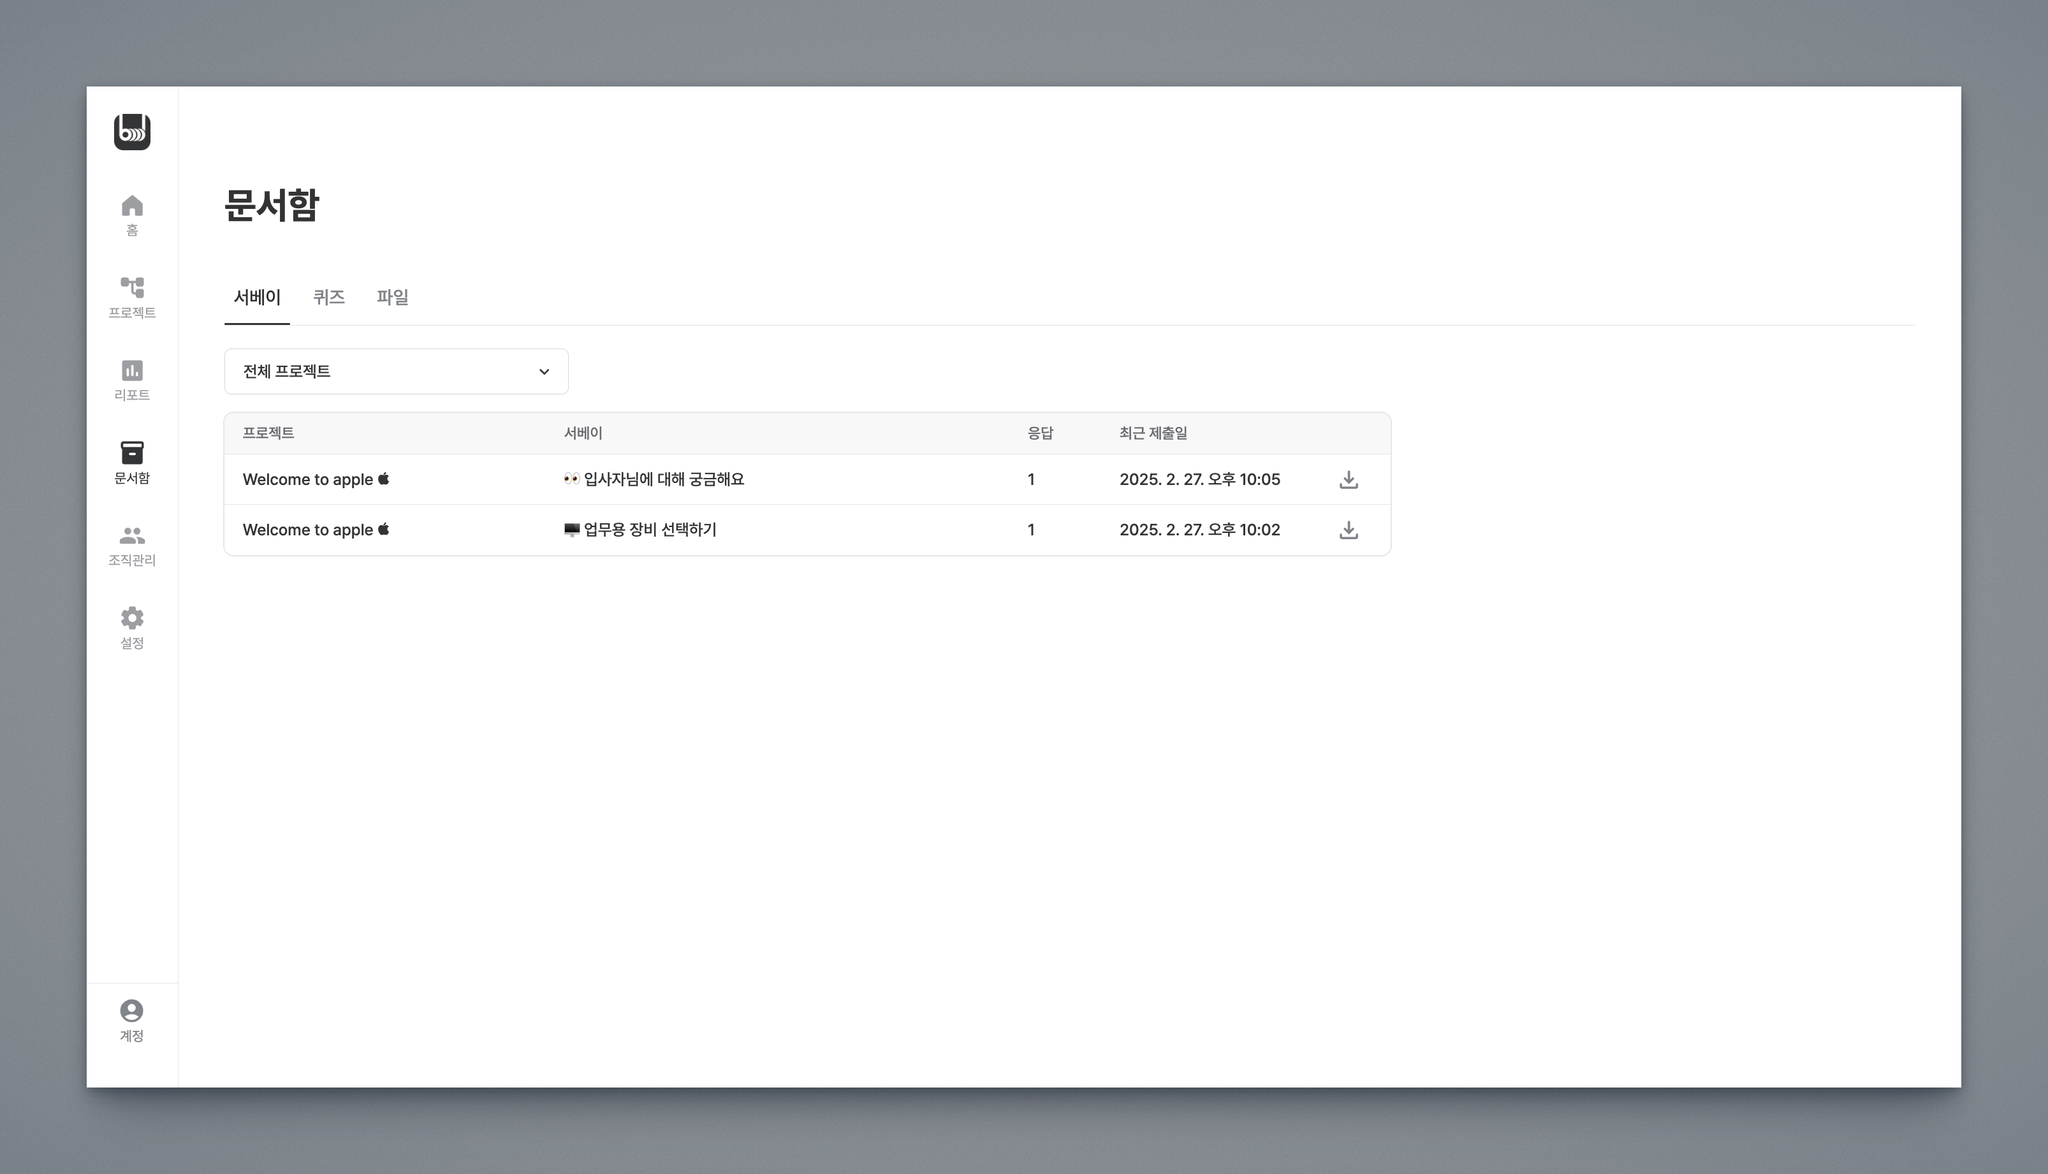Select 문서함 in the sidebar
This screenshot has width=2048, height=1174.
tap(132, 463)
